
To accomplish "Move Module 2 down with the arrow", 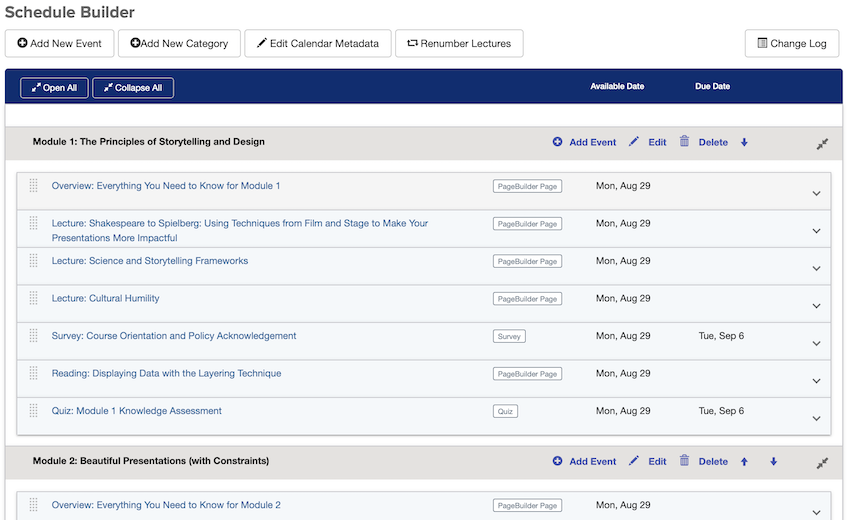I will 774,461.
